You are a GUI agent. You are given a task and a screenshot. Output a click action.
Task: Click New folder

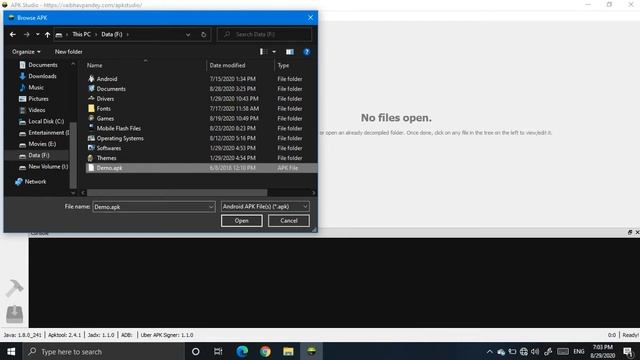coord(69,52)
